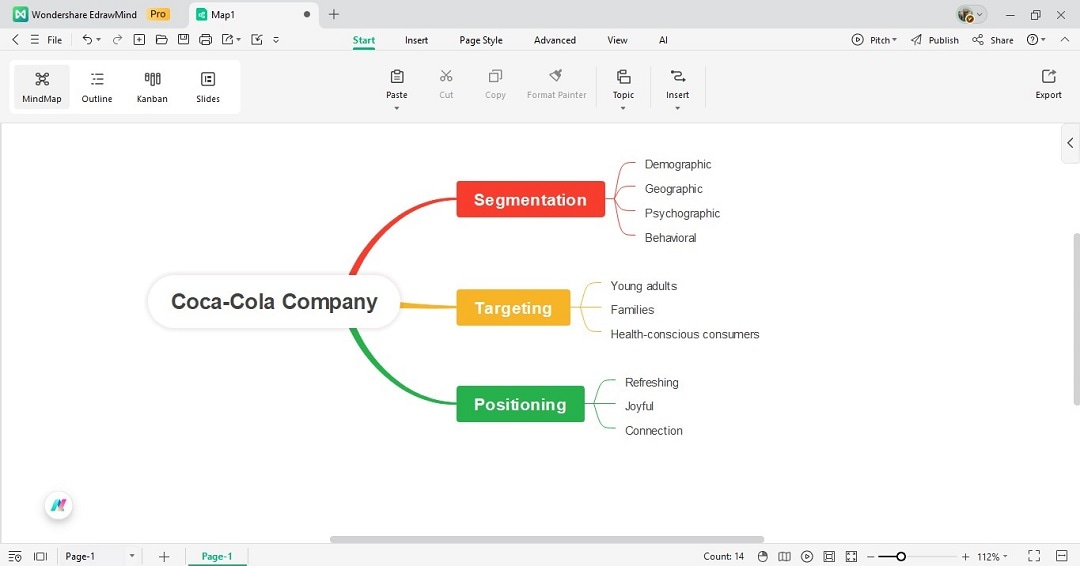Image resolution: width=1080 pixels, height=566 pixels.
Task: Click the Export button
Action: (x=1048, y=84)
